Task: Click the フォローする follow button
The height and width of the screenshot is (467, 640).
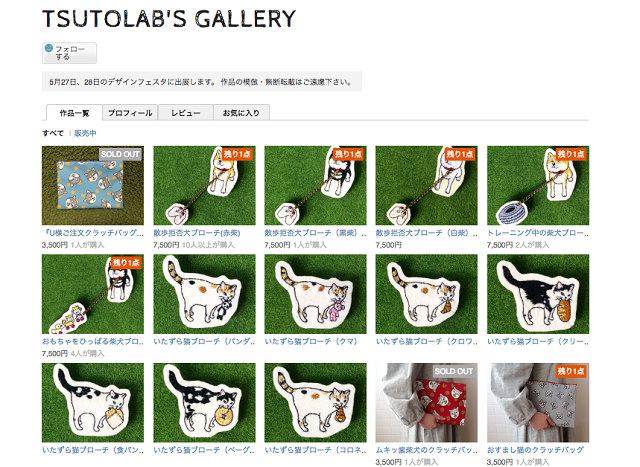Action: point(69,53)
